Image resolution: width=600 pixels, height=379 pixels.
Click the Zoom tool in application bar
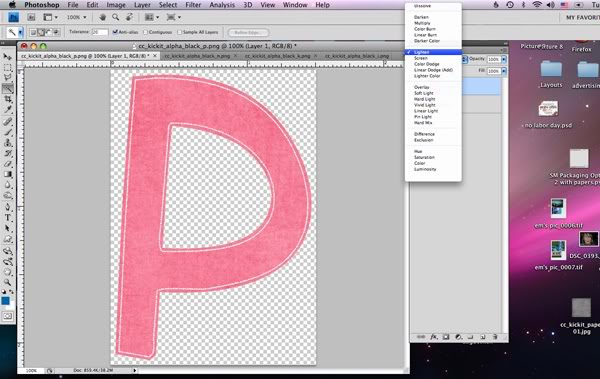pos(115,17)
